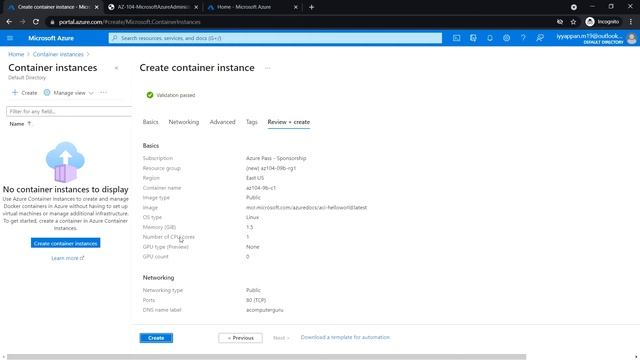
Task: Switch to Home - Microsoft Azure browser tab
Action: pyautogui.click(x=253, y=7)
